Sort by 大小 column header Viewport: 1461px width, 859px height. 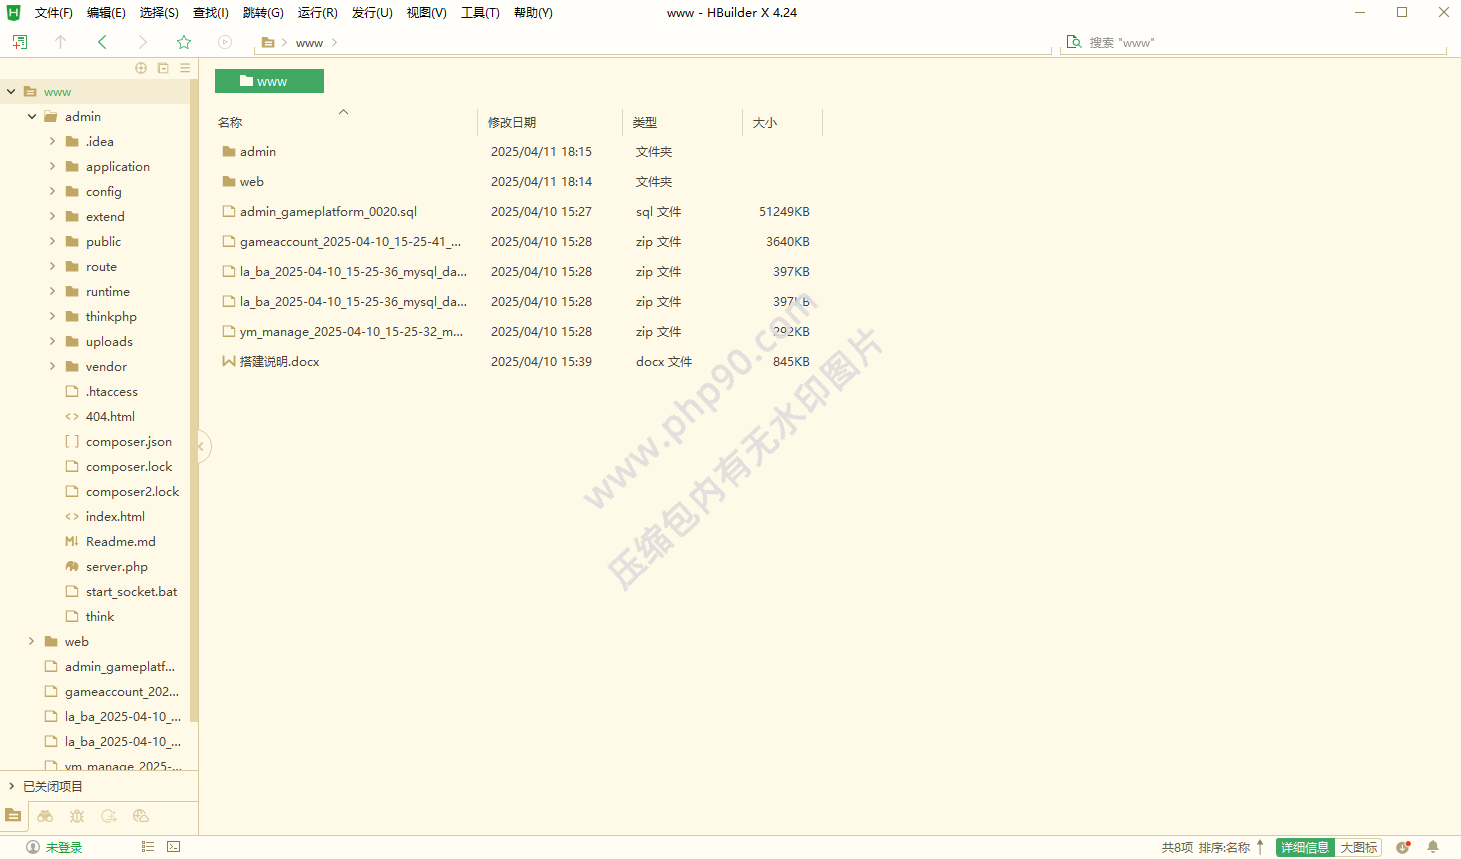coord(765,122)
